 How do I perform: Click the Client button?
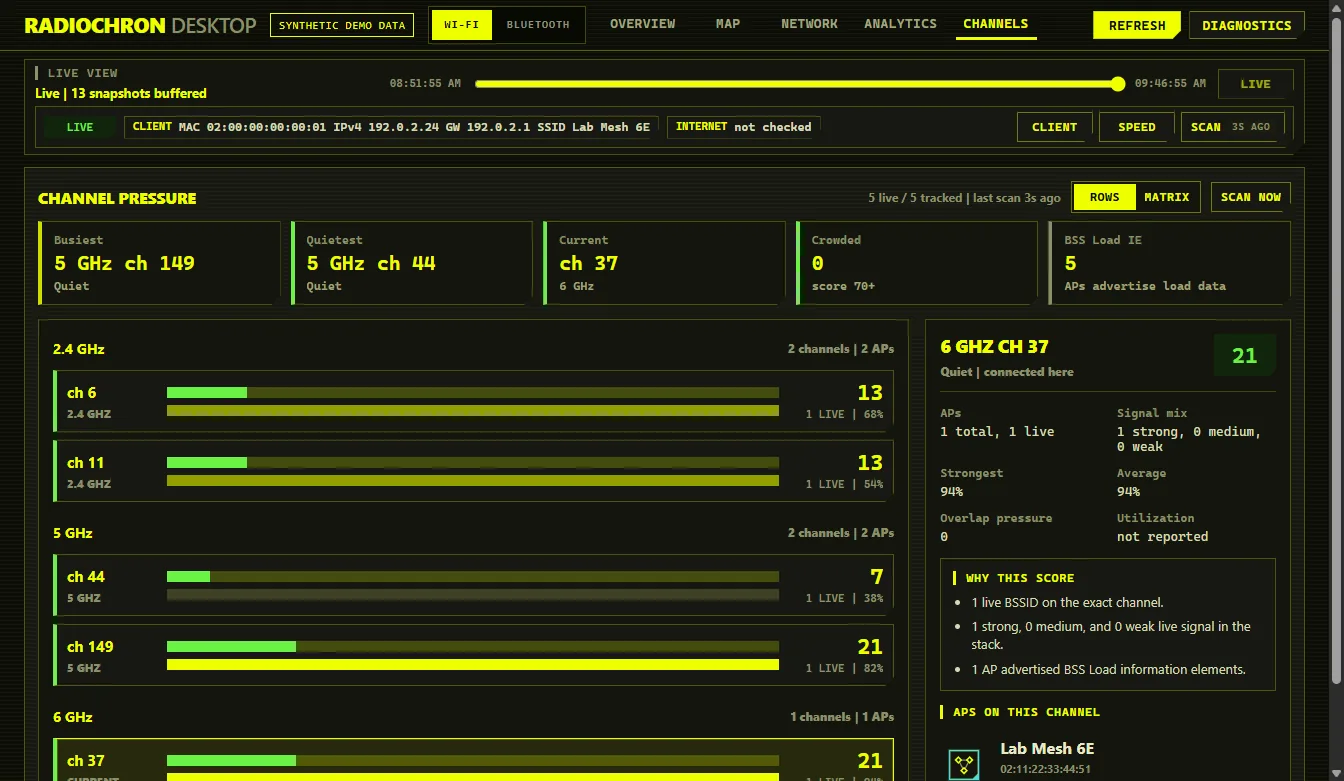(1054, 127)
